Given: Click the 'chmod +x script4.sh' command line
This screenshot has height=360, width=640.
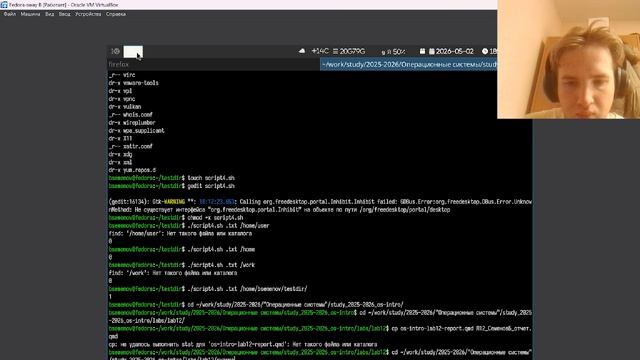Looking at the screenshot, I should [215, 218].
